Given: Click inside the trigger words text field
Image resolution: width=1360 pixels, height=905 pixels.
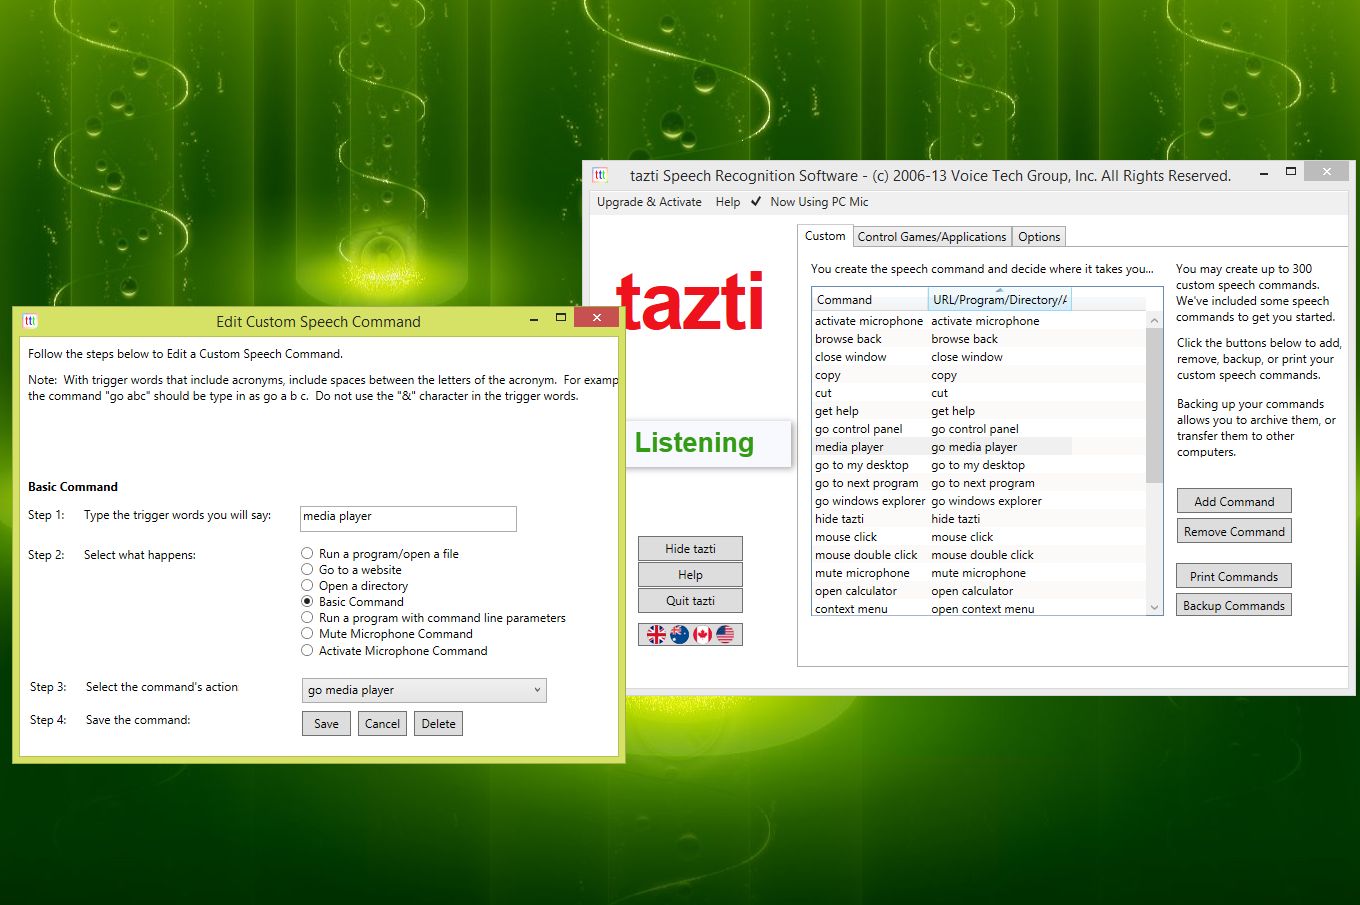Looking at the screenshot, I should pyautogui.click(x=407, y=518).
